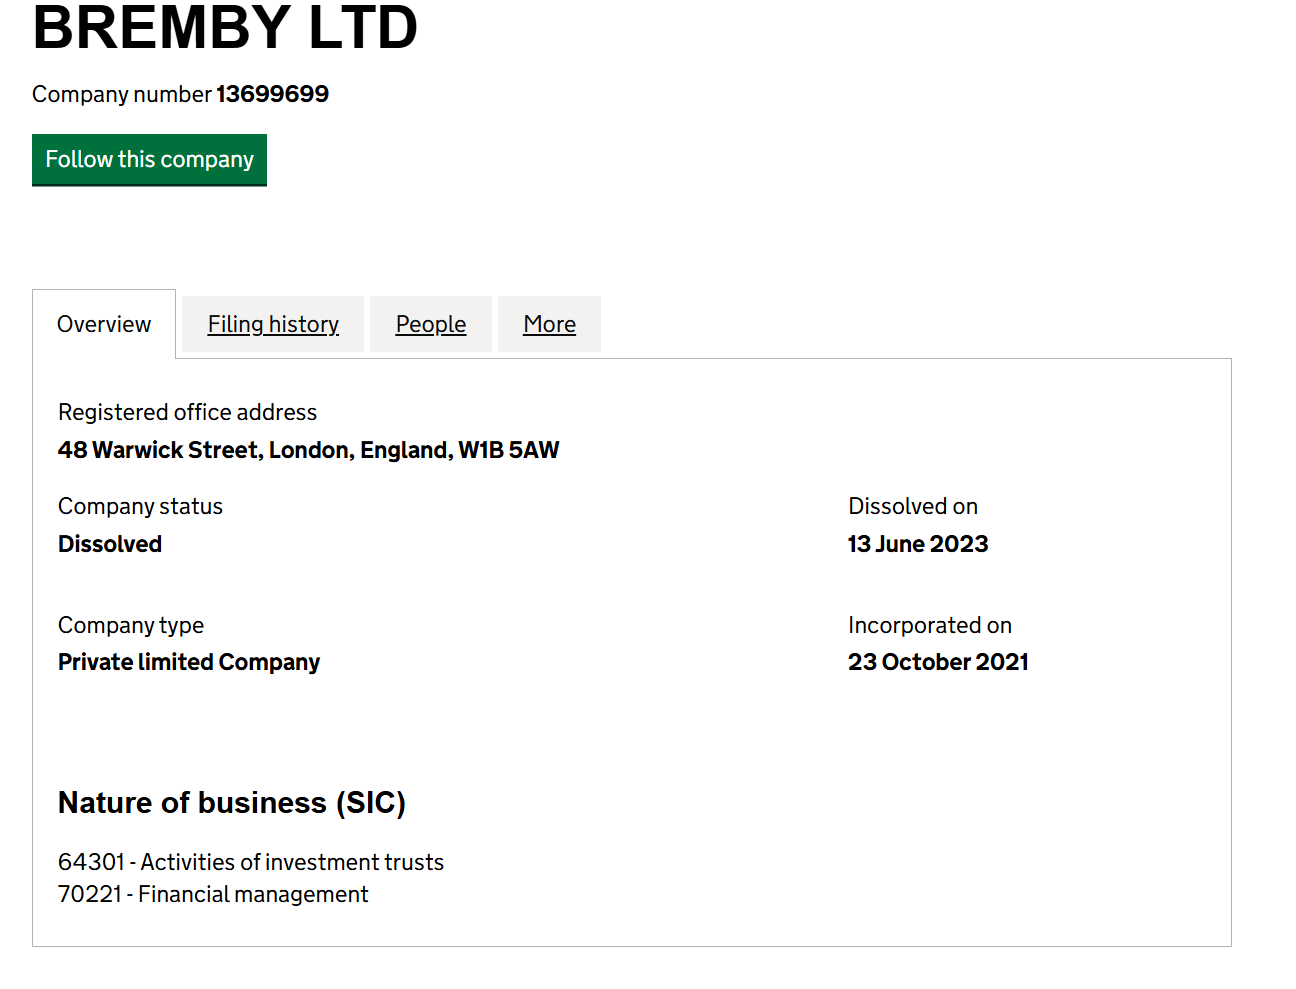Click the Nature of business (SIC) heading
The image size is (1296, 989).
pyautogui.click(x=232, y=803)
